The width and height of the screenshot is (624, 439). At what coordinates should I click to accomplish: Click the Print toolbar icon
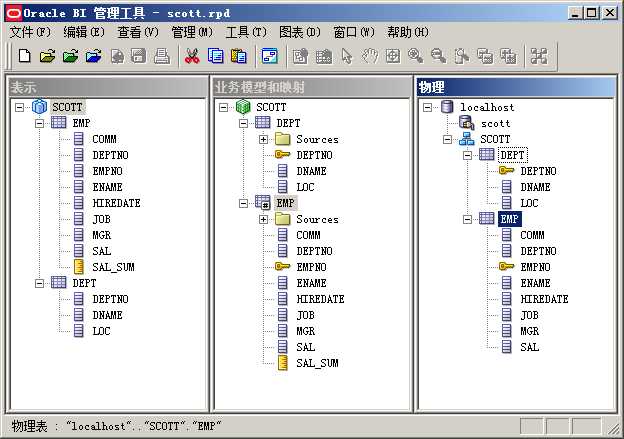pyautogui.click(x=162, y=56)
